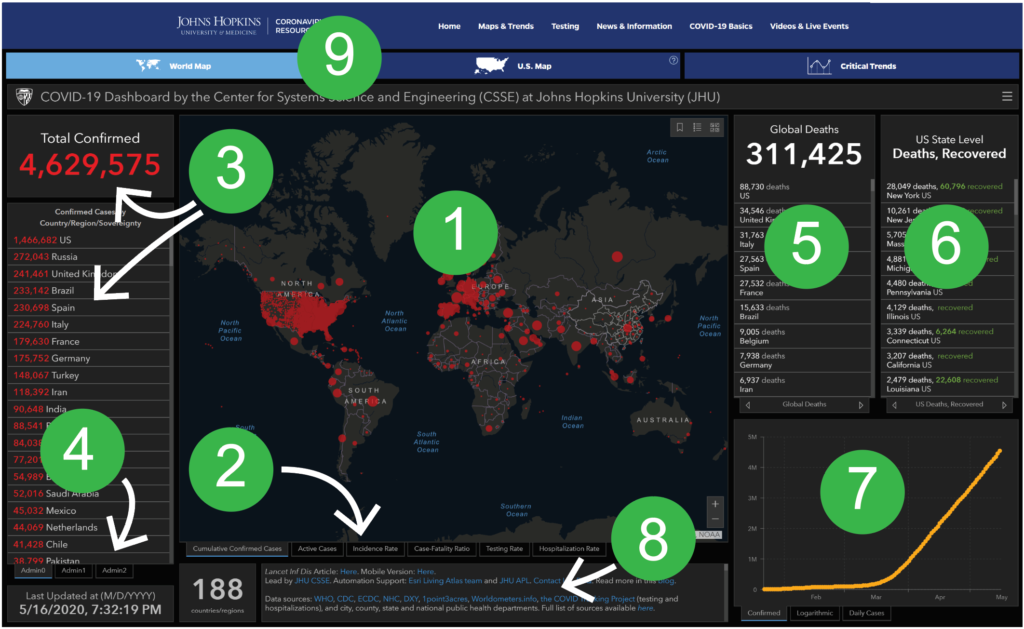Click the line chart icon beside Critical Trends
The width and height of the screenshot is (1024, 629).
[819, 66]
